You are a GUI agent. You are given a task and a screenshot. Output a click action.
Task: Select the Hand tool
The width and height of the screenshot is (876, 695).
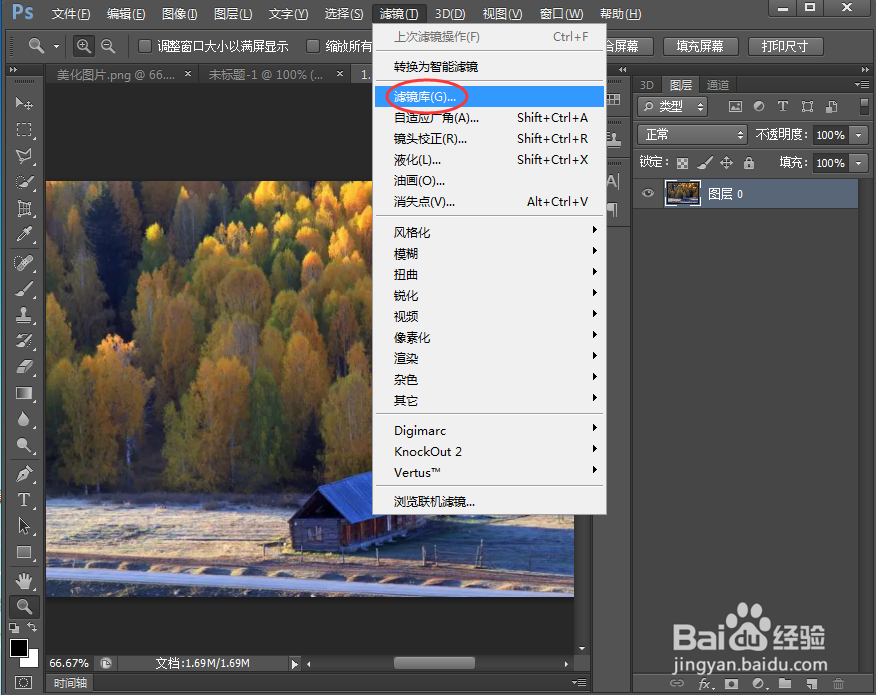[x=24, y=581]
